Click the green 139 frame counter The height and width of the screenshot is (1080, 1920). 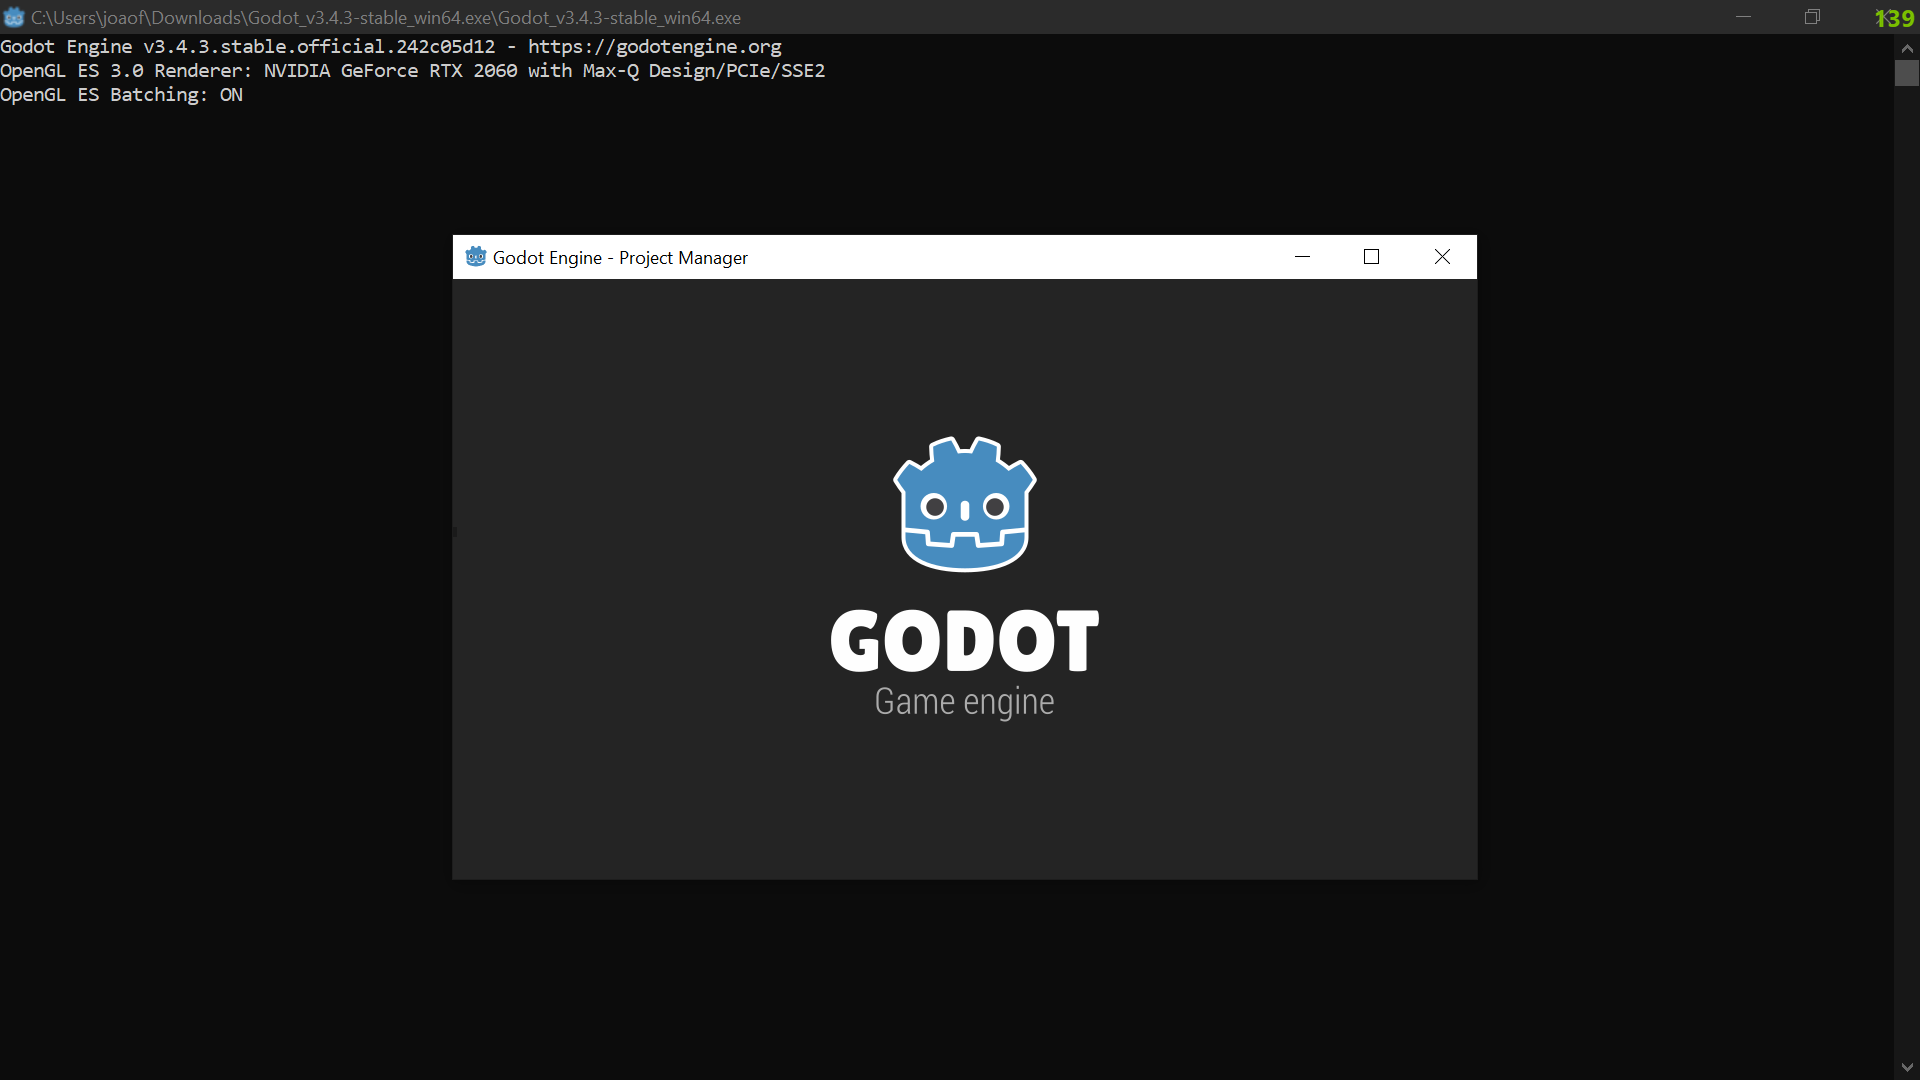point(1893,17)
